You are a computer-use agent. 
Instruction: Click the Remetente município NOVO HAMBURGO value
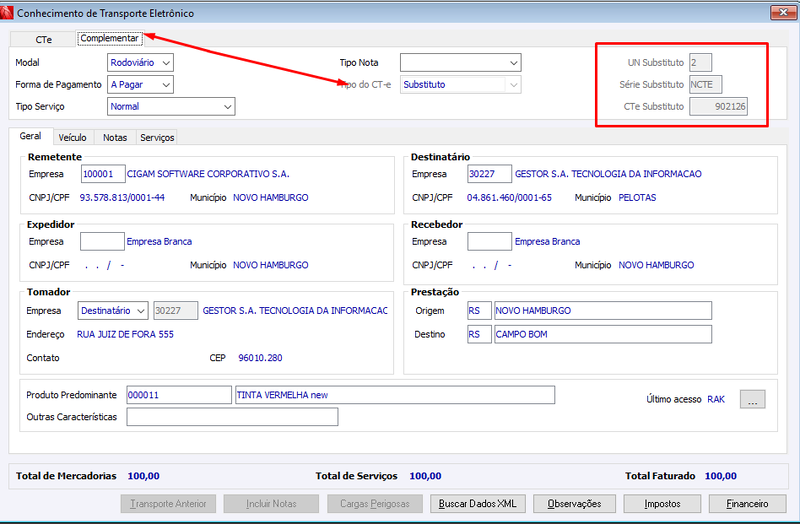[270, 197]
